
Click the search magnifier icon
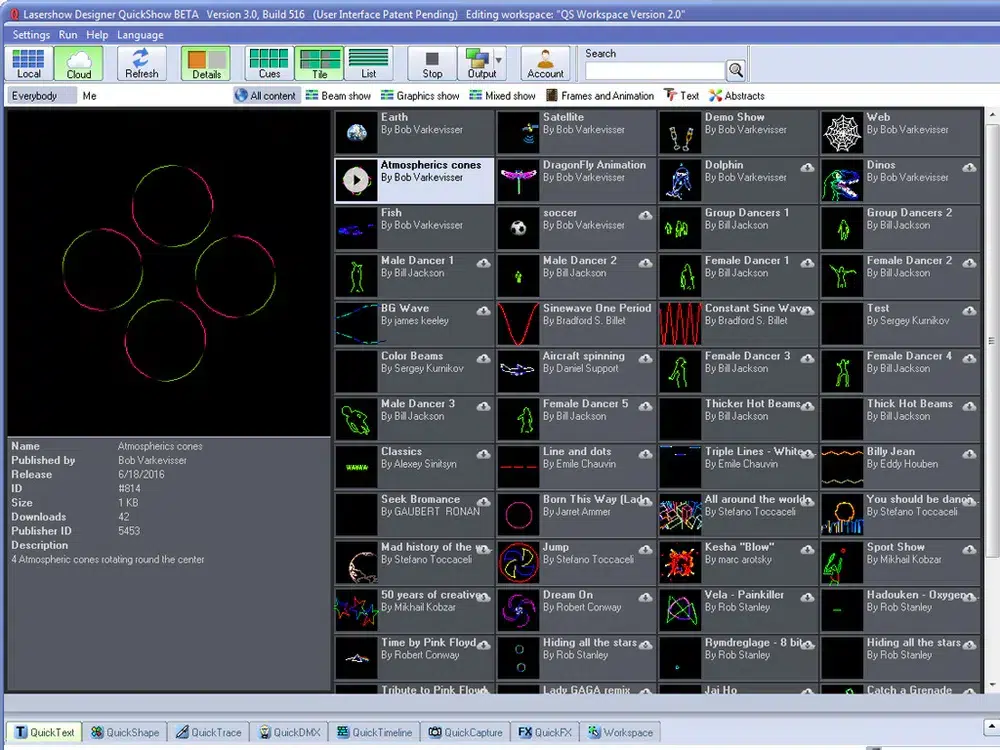(736, 70)
